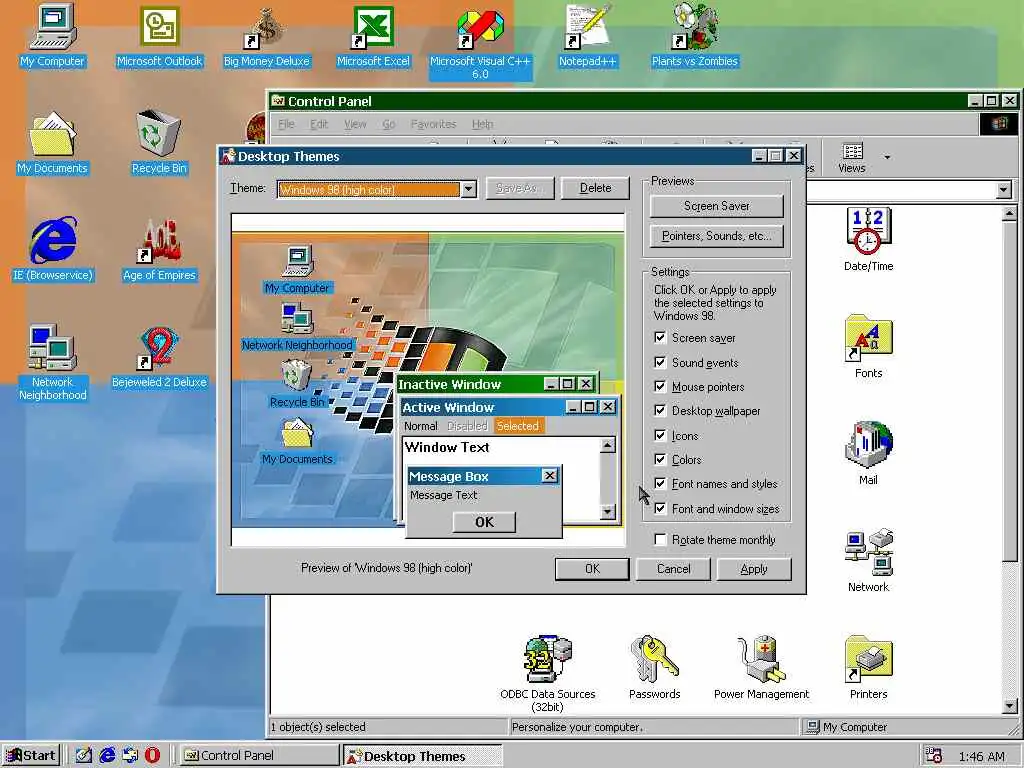Open Mail in Control Panel
The height and width of the screenshot is (768, 1024).
pyautogui.click(x=868, y=453)
